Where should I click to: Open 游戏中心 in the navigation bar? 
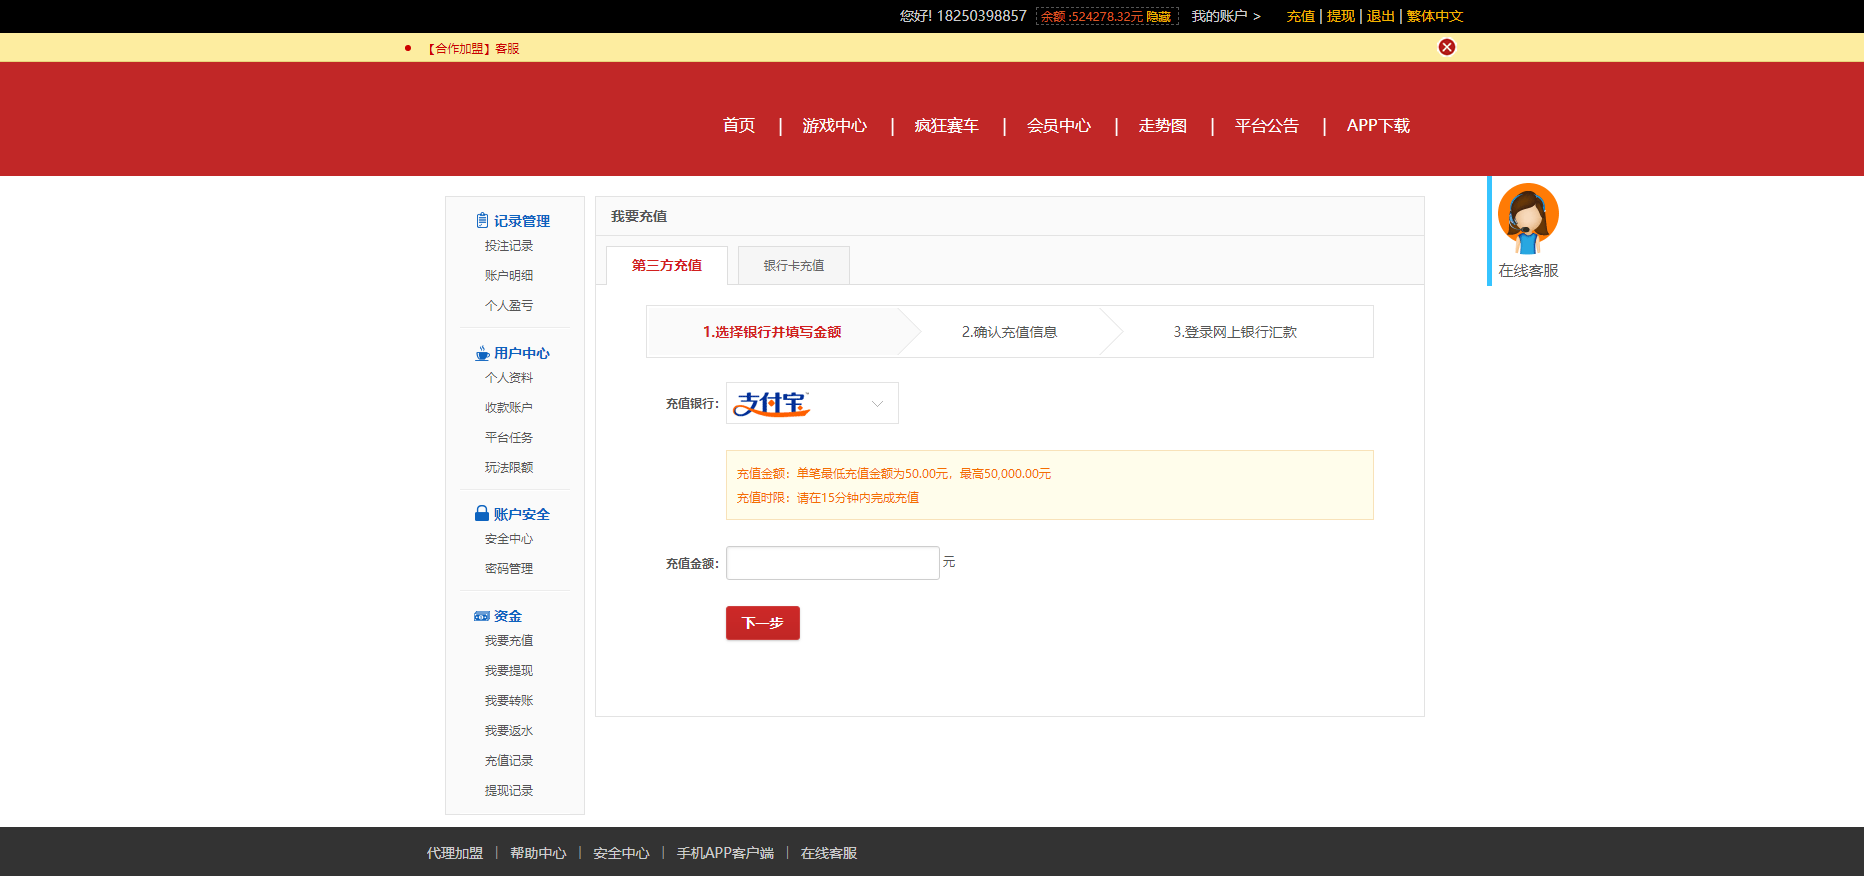834,126
